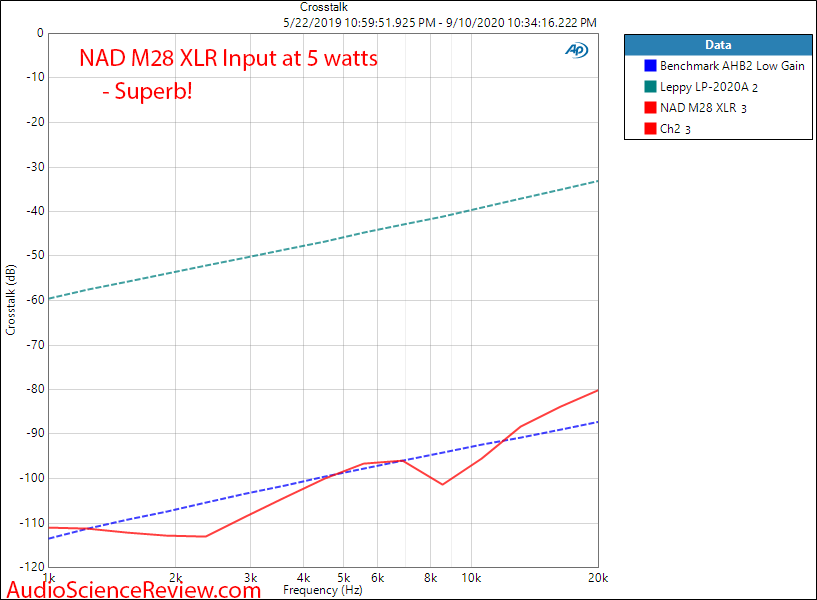Screen dimensions: 817x600
Task: Click the "20k" frequency tick label
Action: point(598,578)
